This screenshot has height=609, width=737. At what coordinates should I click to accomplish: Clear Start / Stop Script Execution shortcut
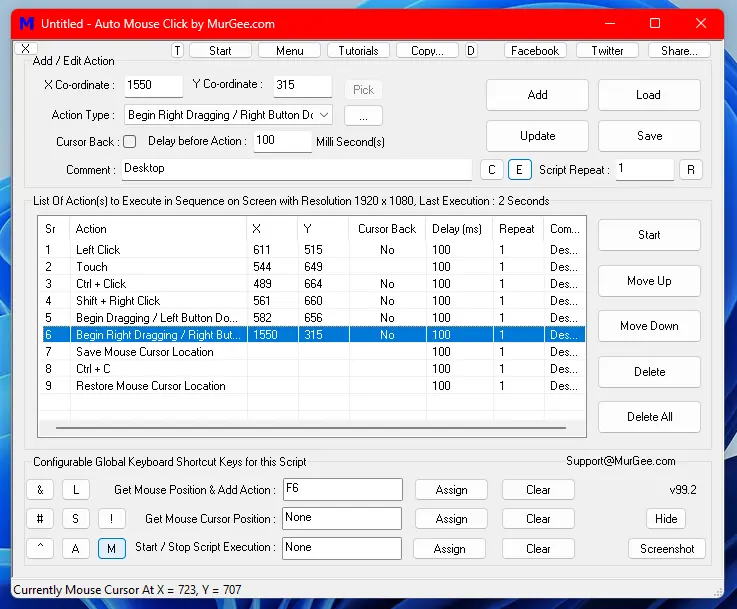(538, 548)
